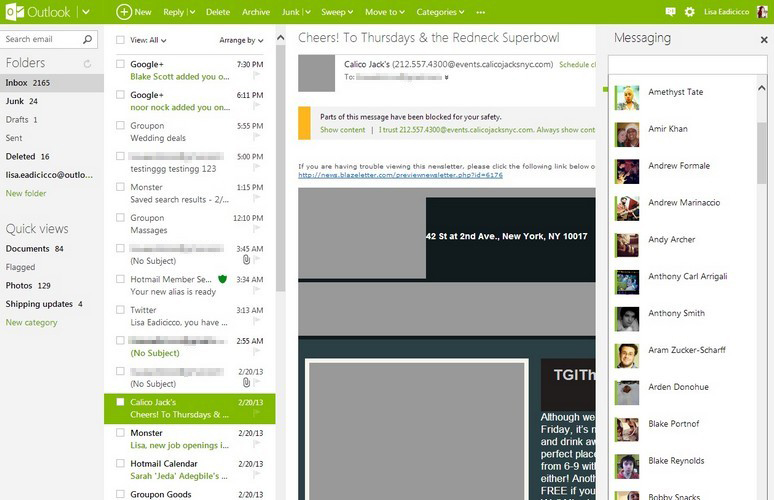Flag the Groupon Wedding deals message
Viewport: 775px width, 500px height.
257,137
